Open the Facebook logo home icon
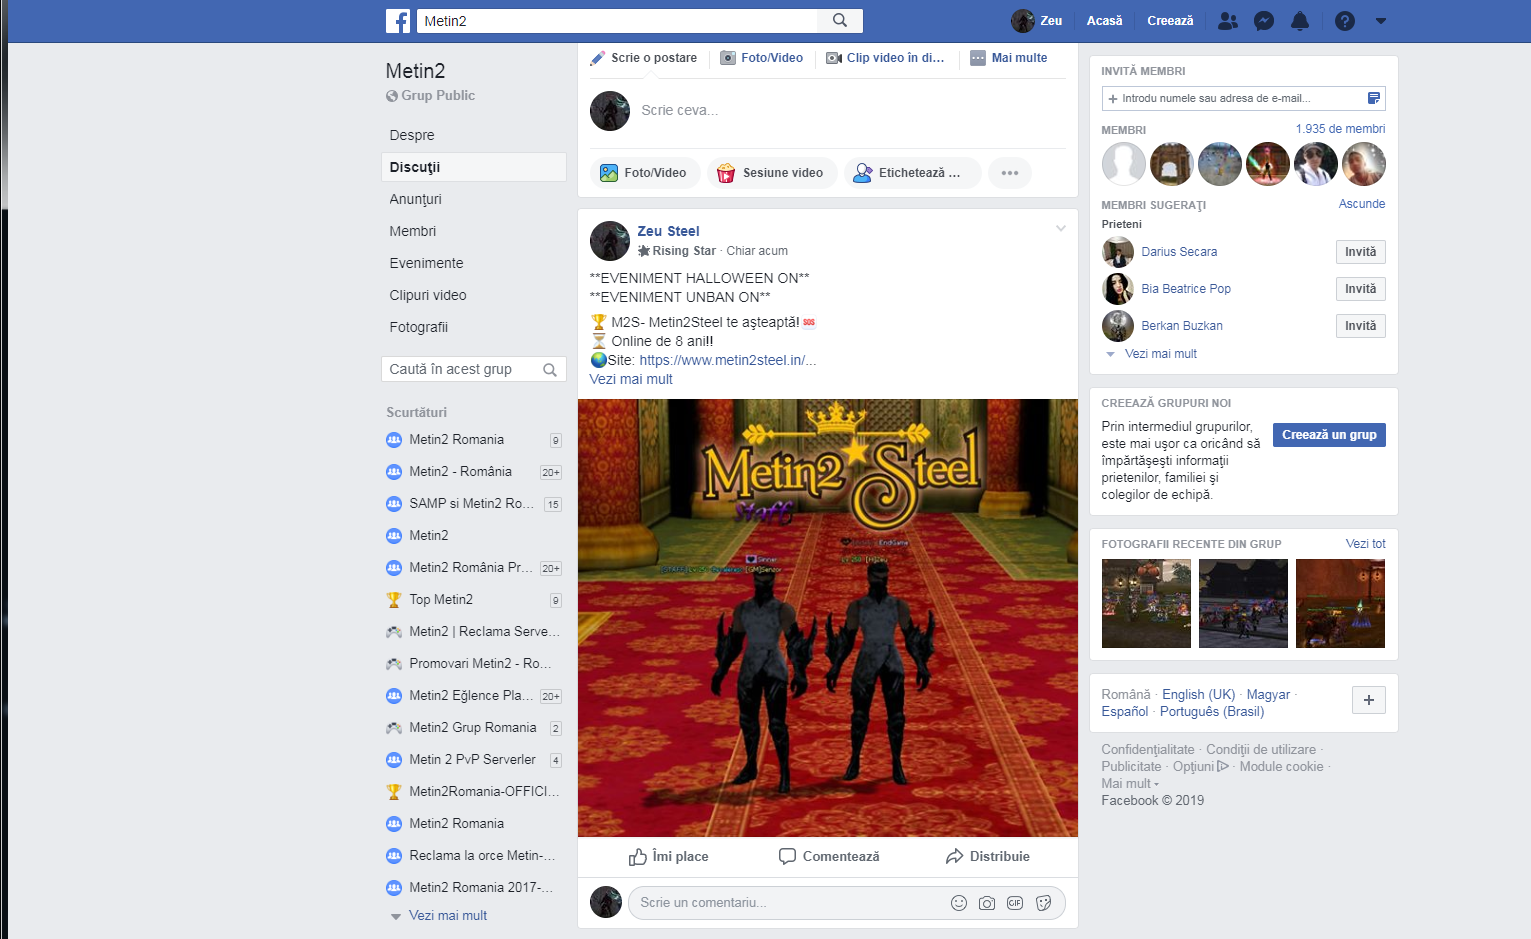1531x939 pixels. coord(398,21)
